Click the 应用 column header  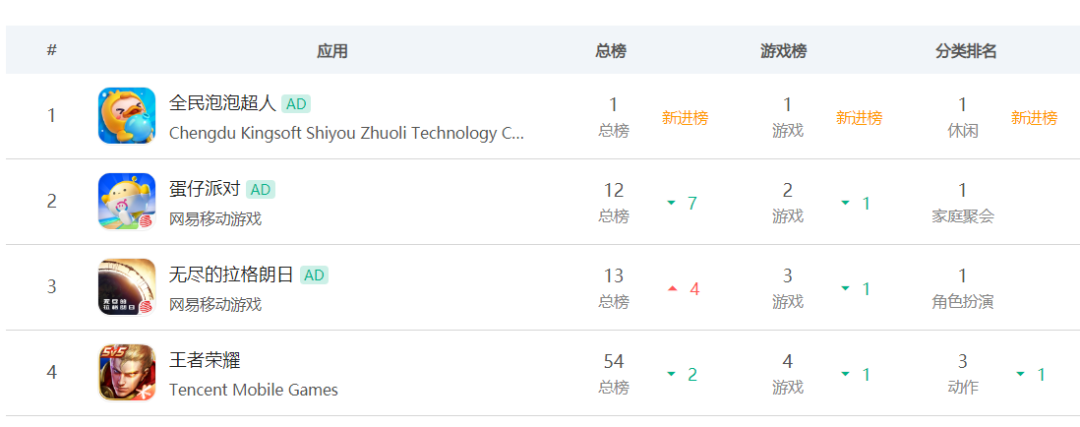tap(332, 51)
